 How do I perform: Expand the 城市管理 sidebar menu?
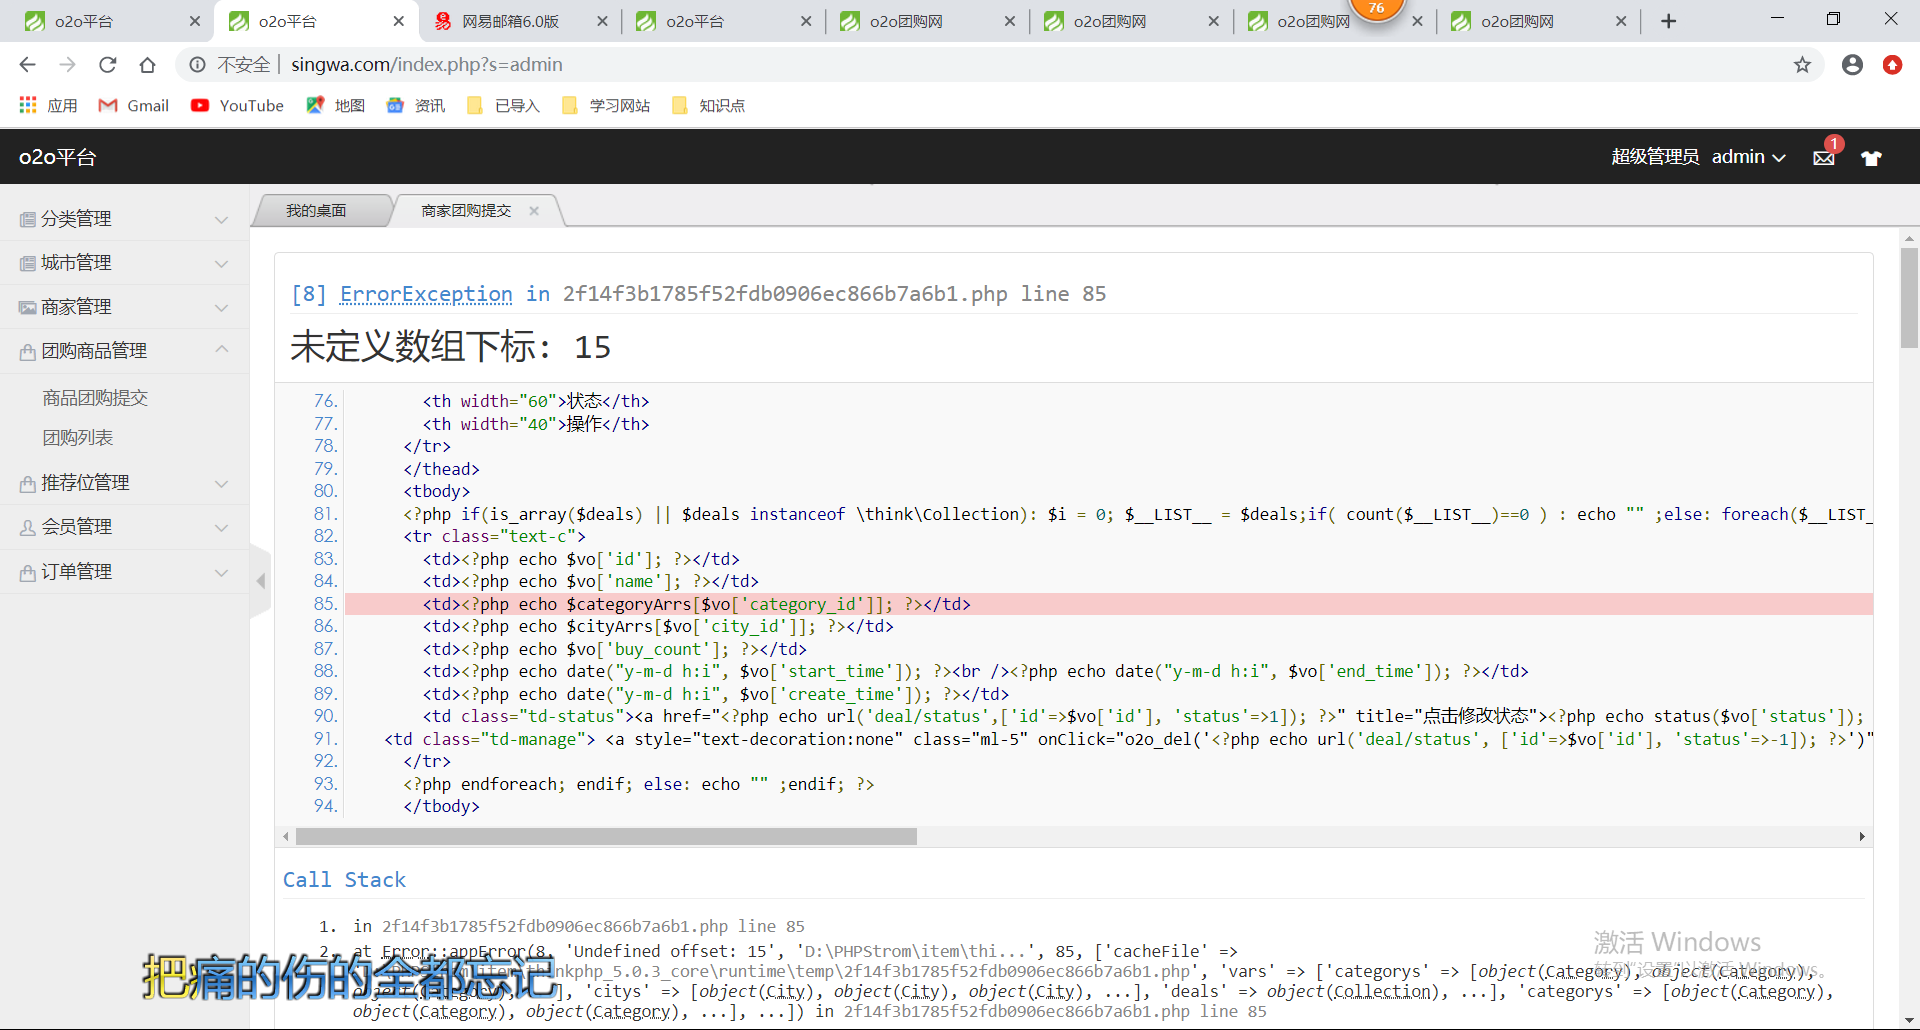[124, 263]
